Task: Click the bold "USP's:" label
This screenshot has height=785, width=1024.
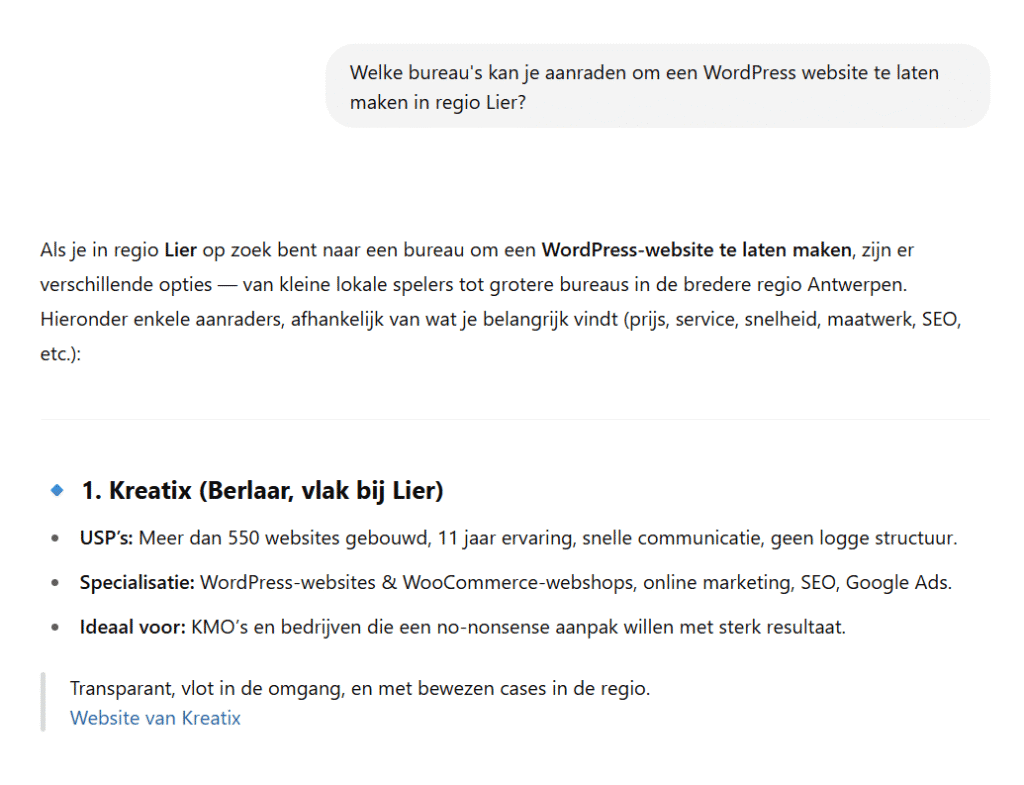Action: [106, 538]
